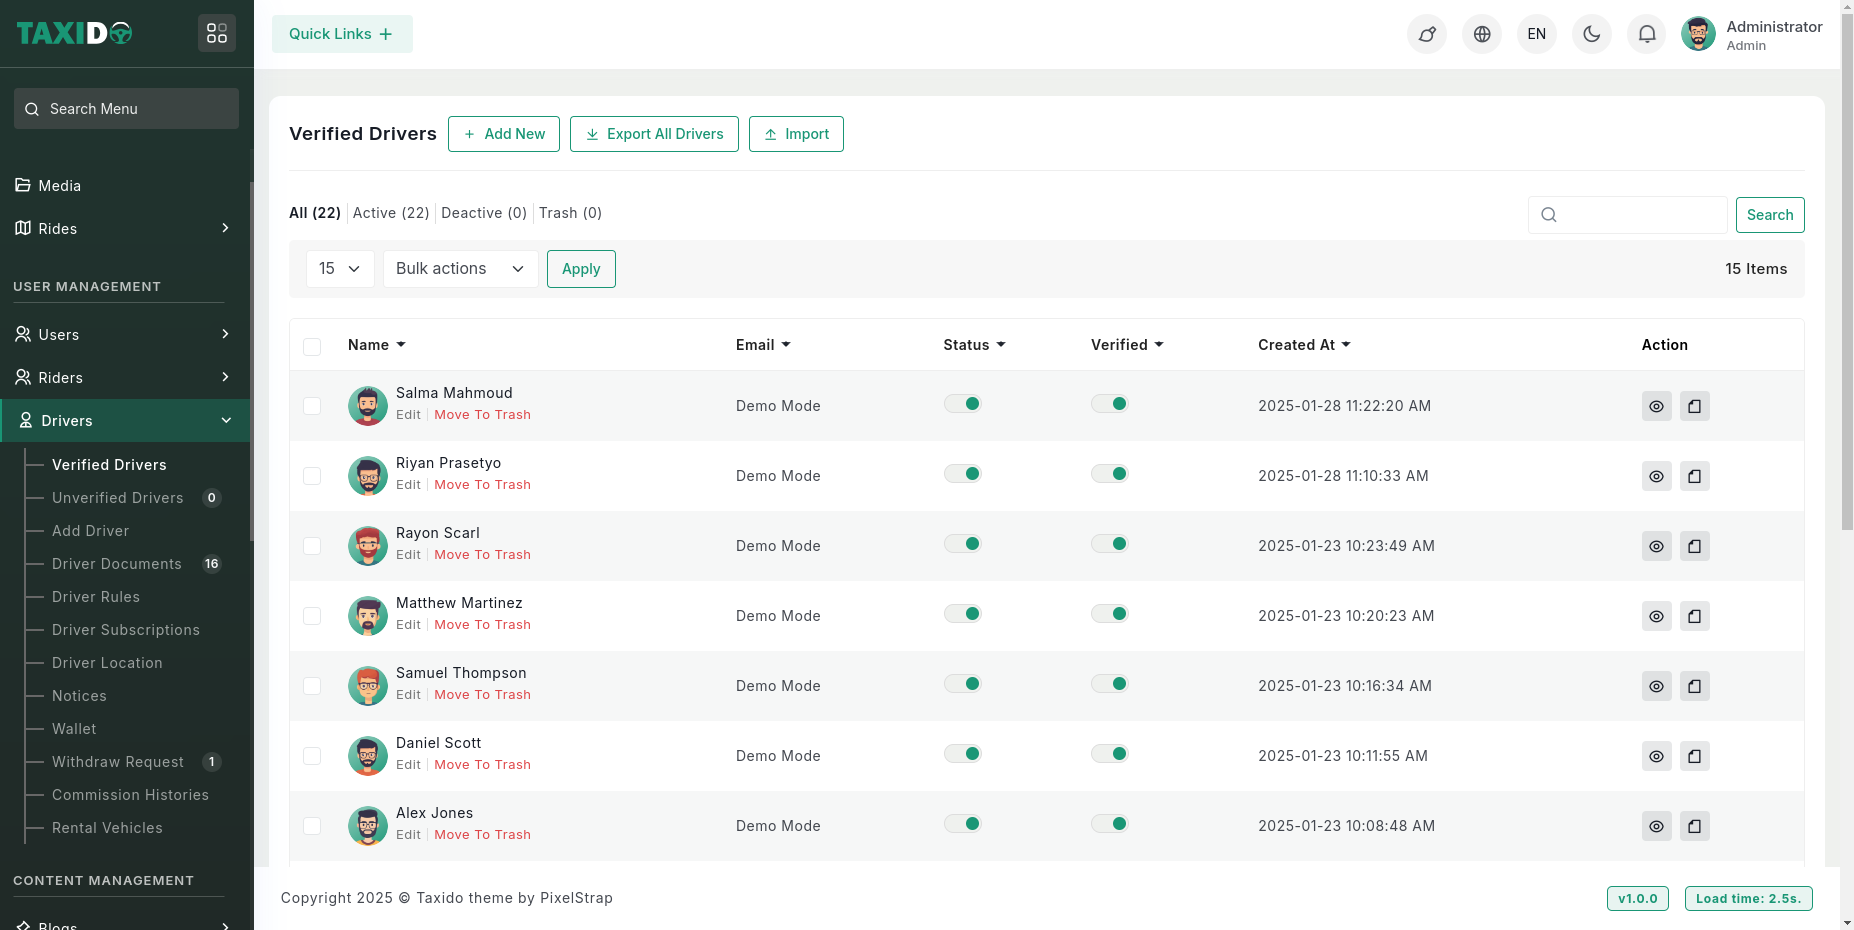Open document icon for Rayon Scarl

click(x=1694, y=546)
